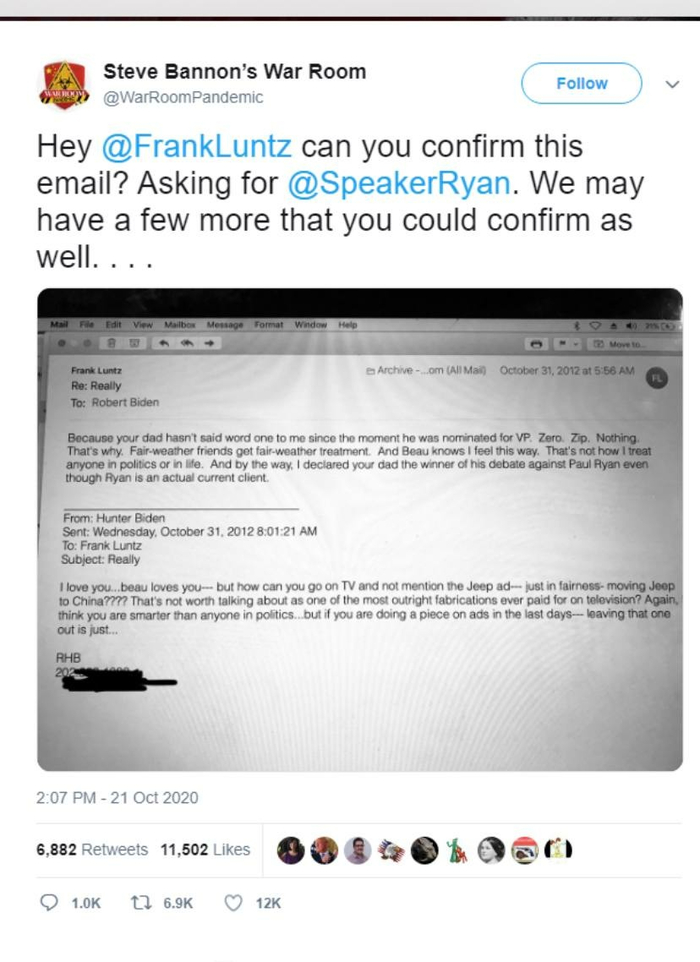700x962 pixels.
Task: Click the last liker avatar in the row
Action: [x=557, y=850]
